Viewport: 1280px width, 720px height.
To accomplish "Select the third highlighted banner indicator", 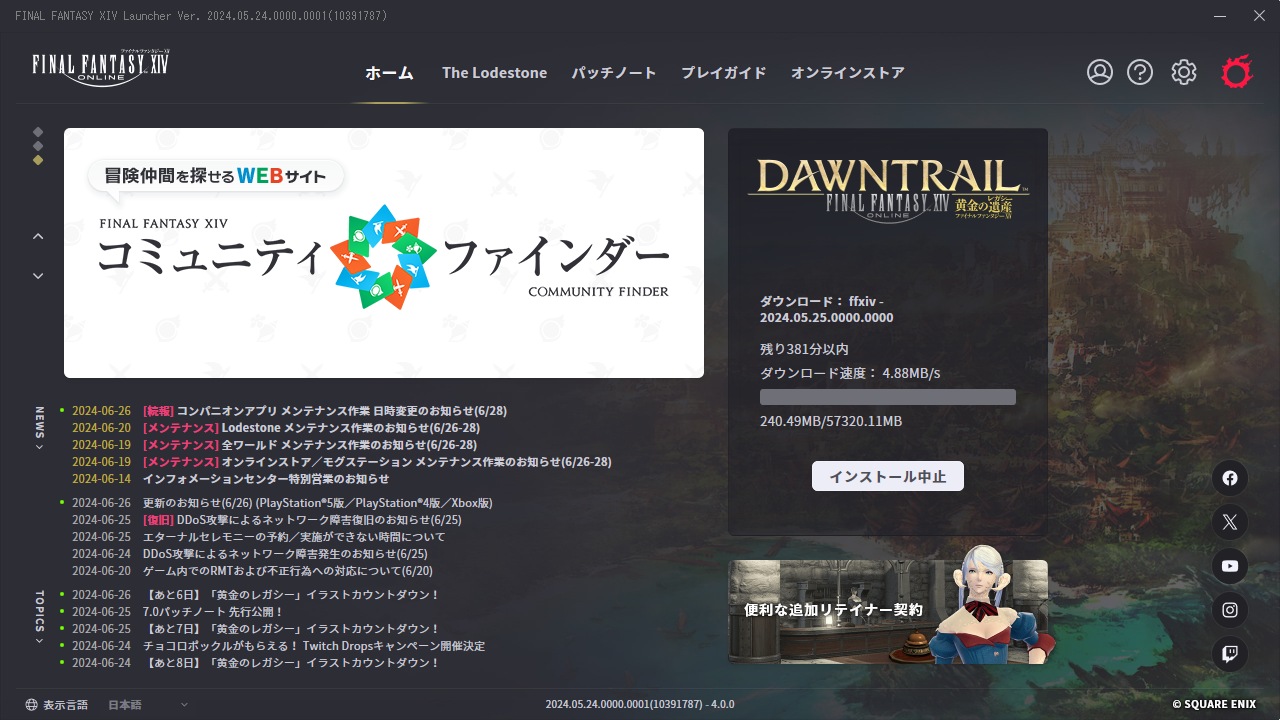I will tap(38, 159).
